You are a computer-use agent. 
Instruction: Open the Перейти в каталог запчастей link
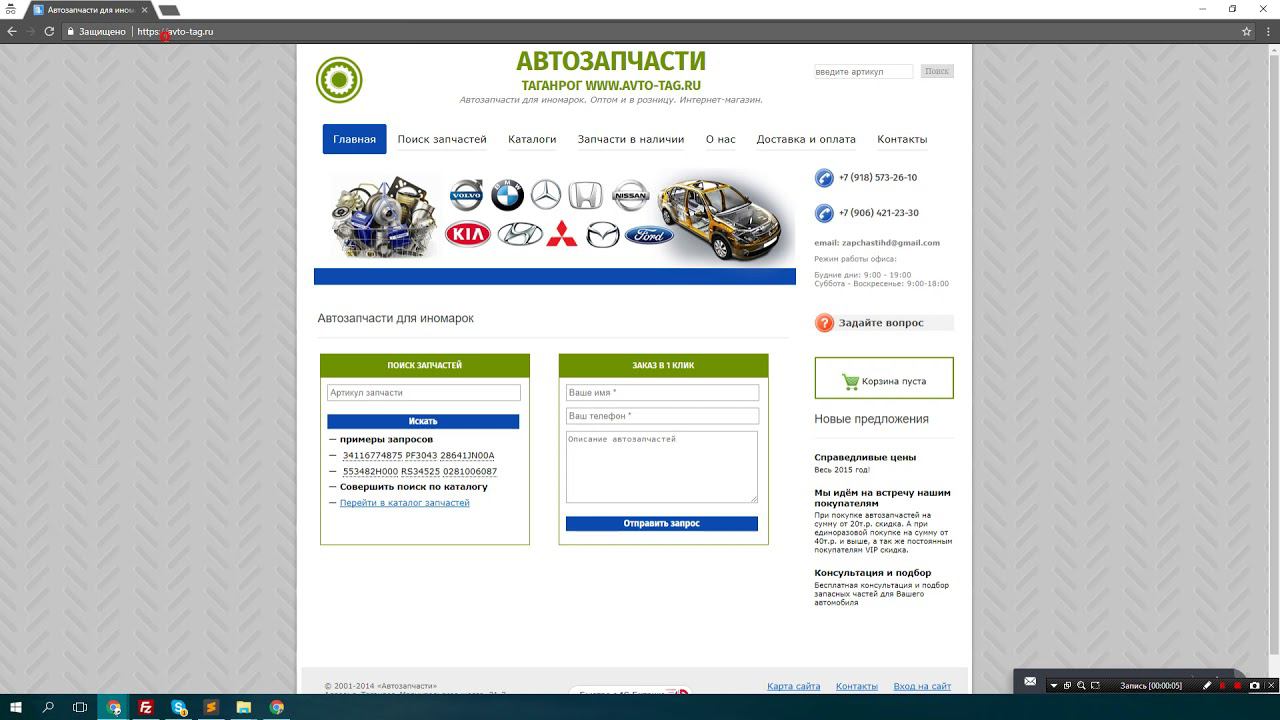(x=404, y=503)
